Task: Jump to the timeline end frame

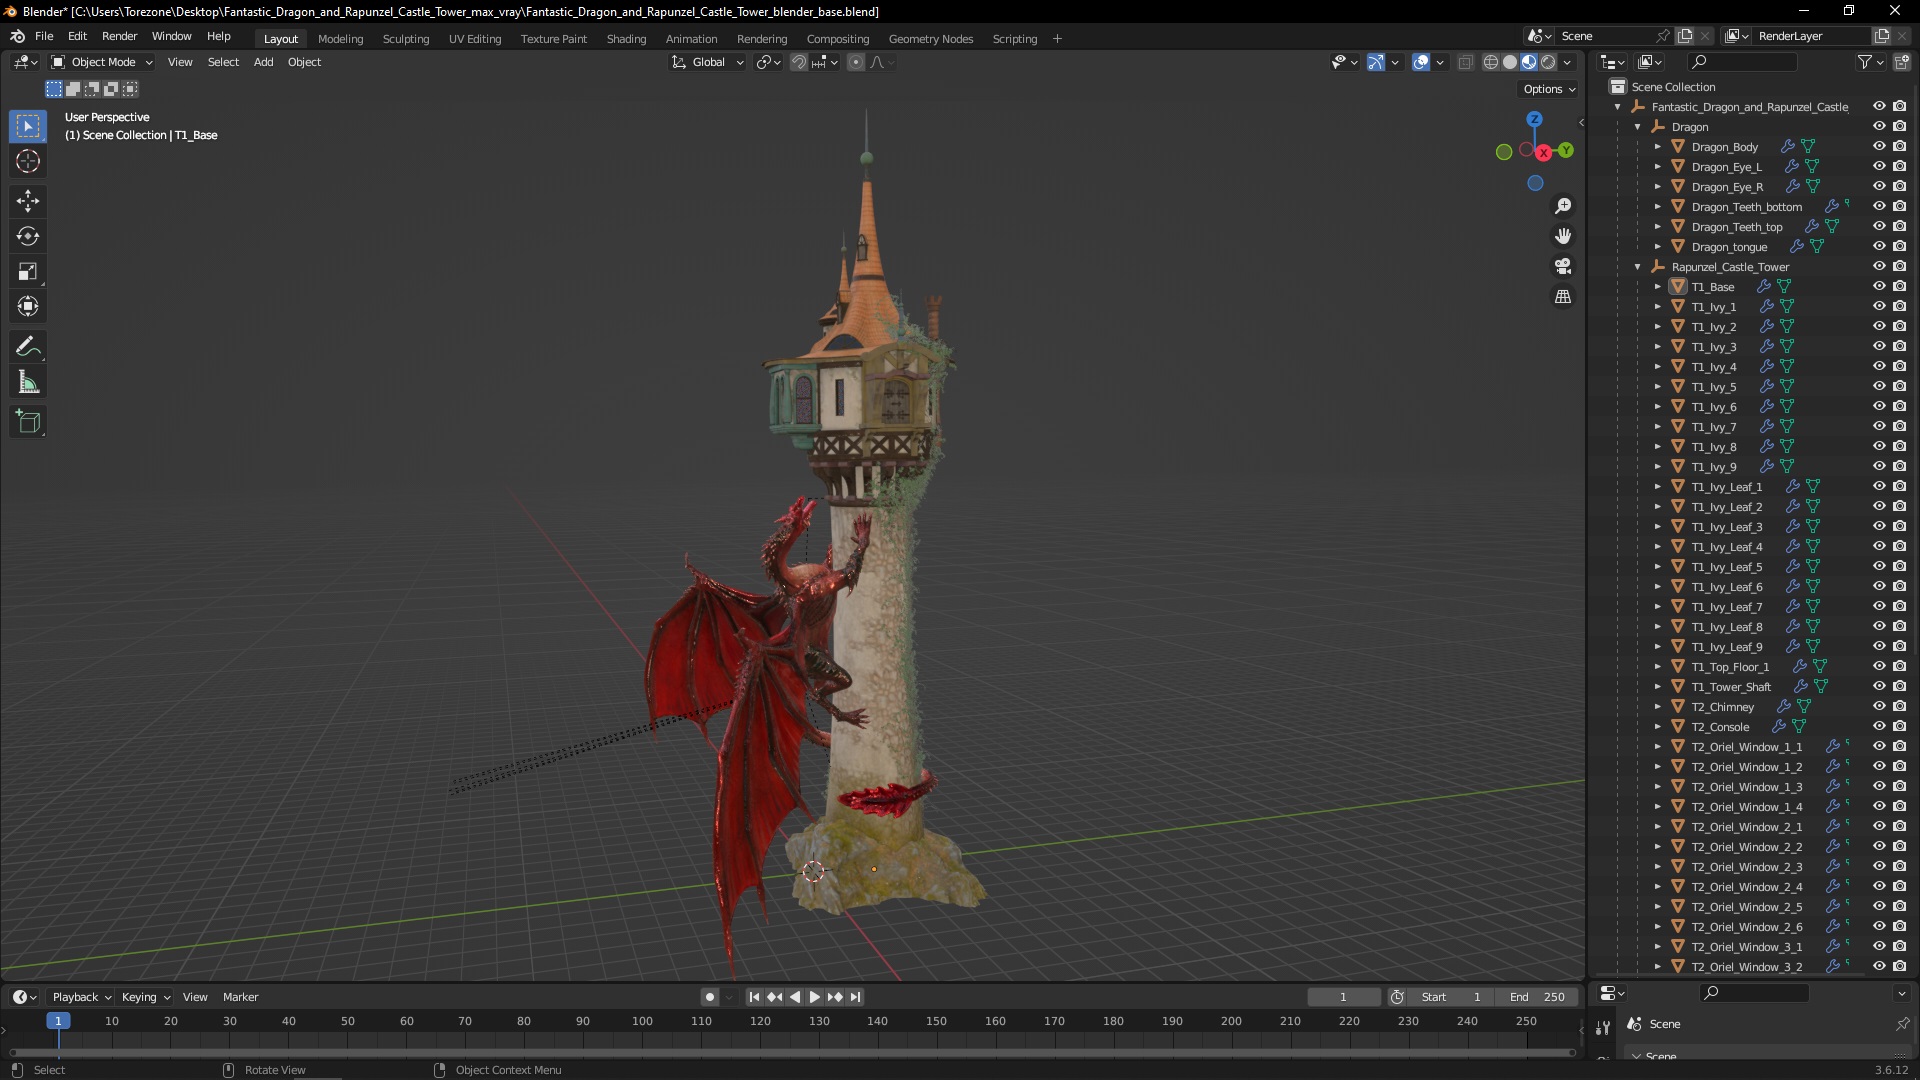Action: [855, 997]
